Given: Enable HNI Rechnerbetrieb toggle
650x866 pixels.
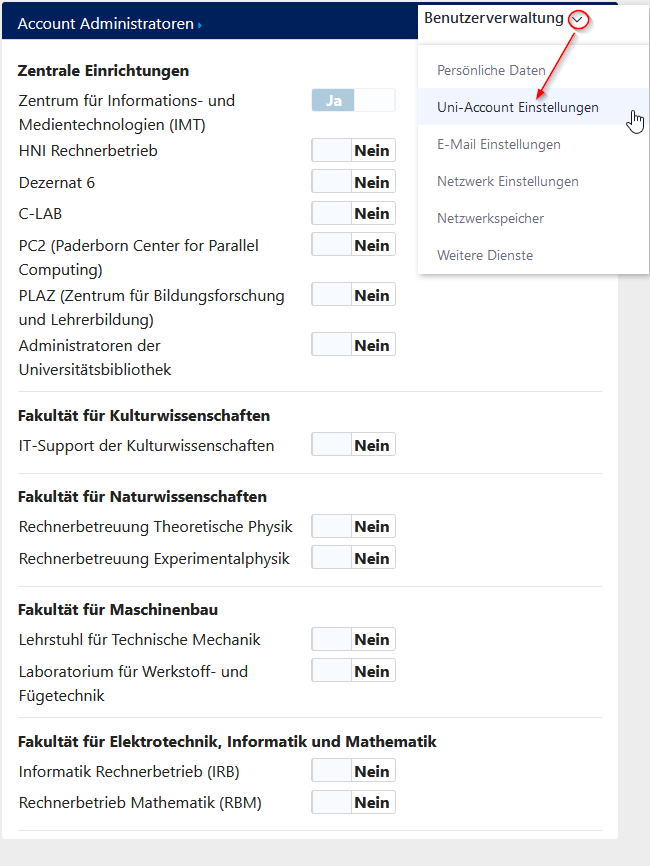Looking at the screenshot, I should (x=353, y=151).
